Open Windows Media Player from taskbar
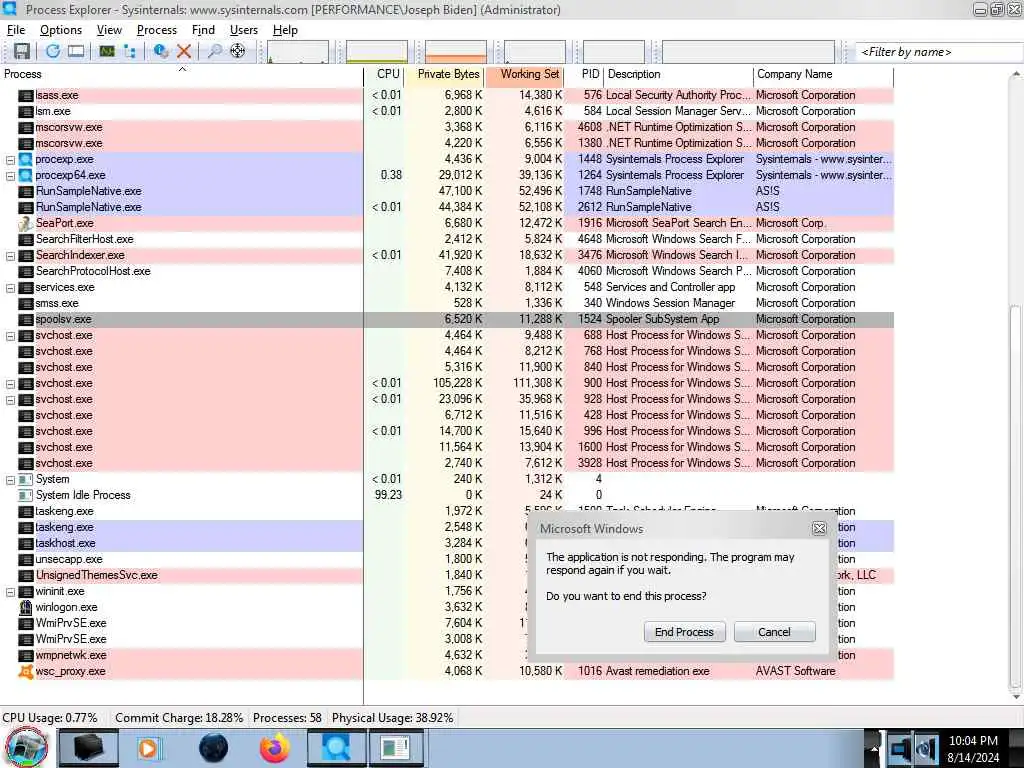1024x768 pixels. (148, 748)
